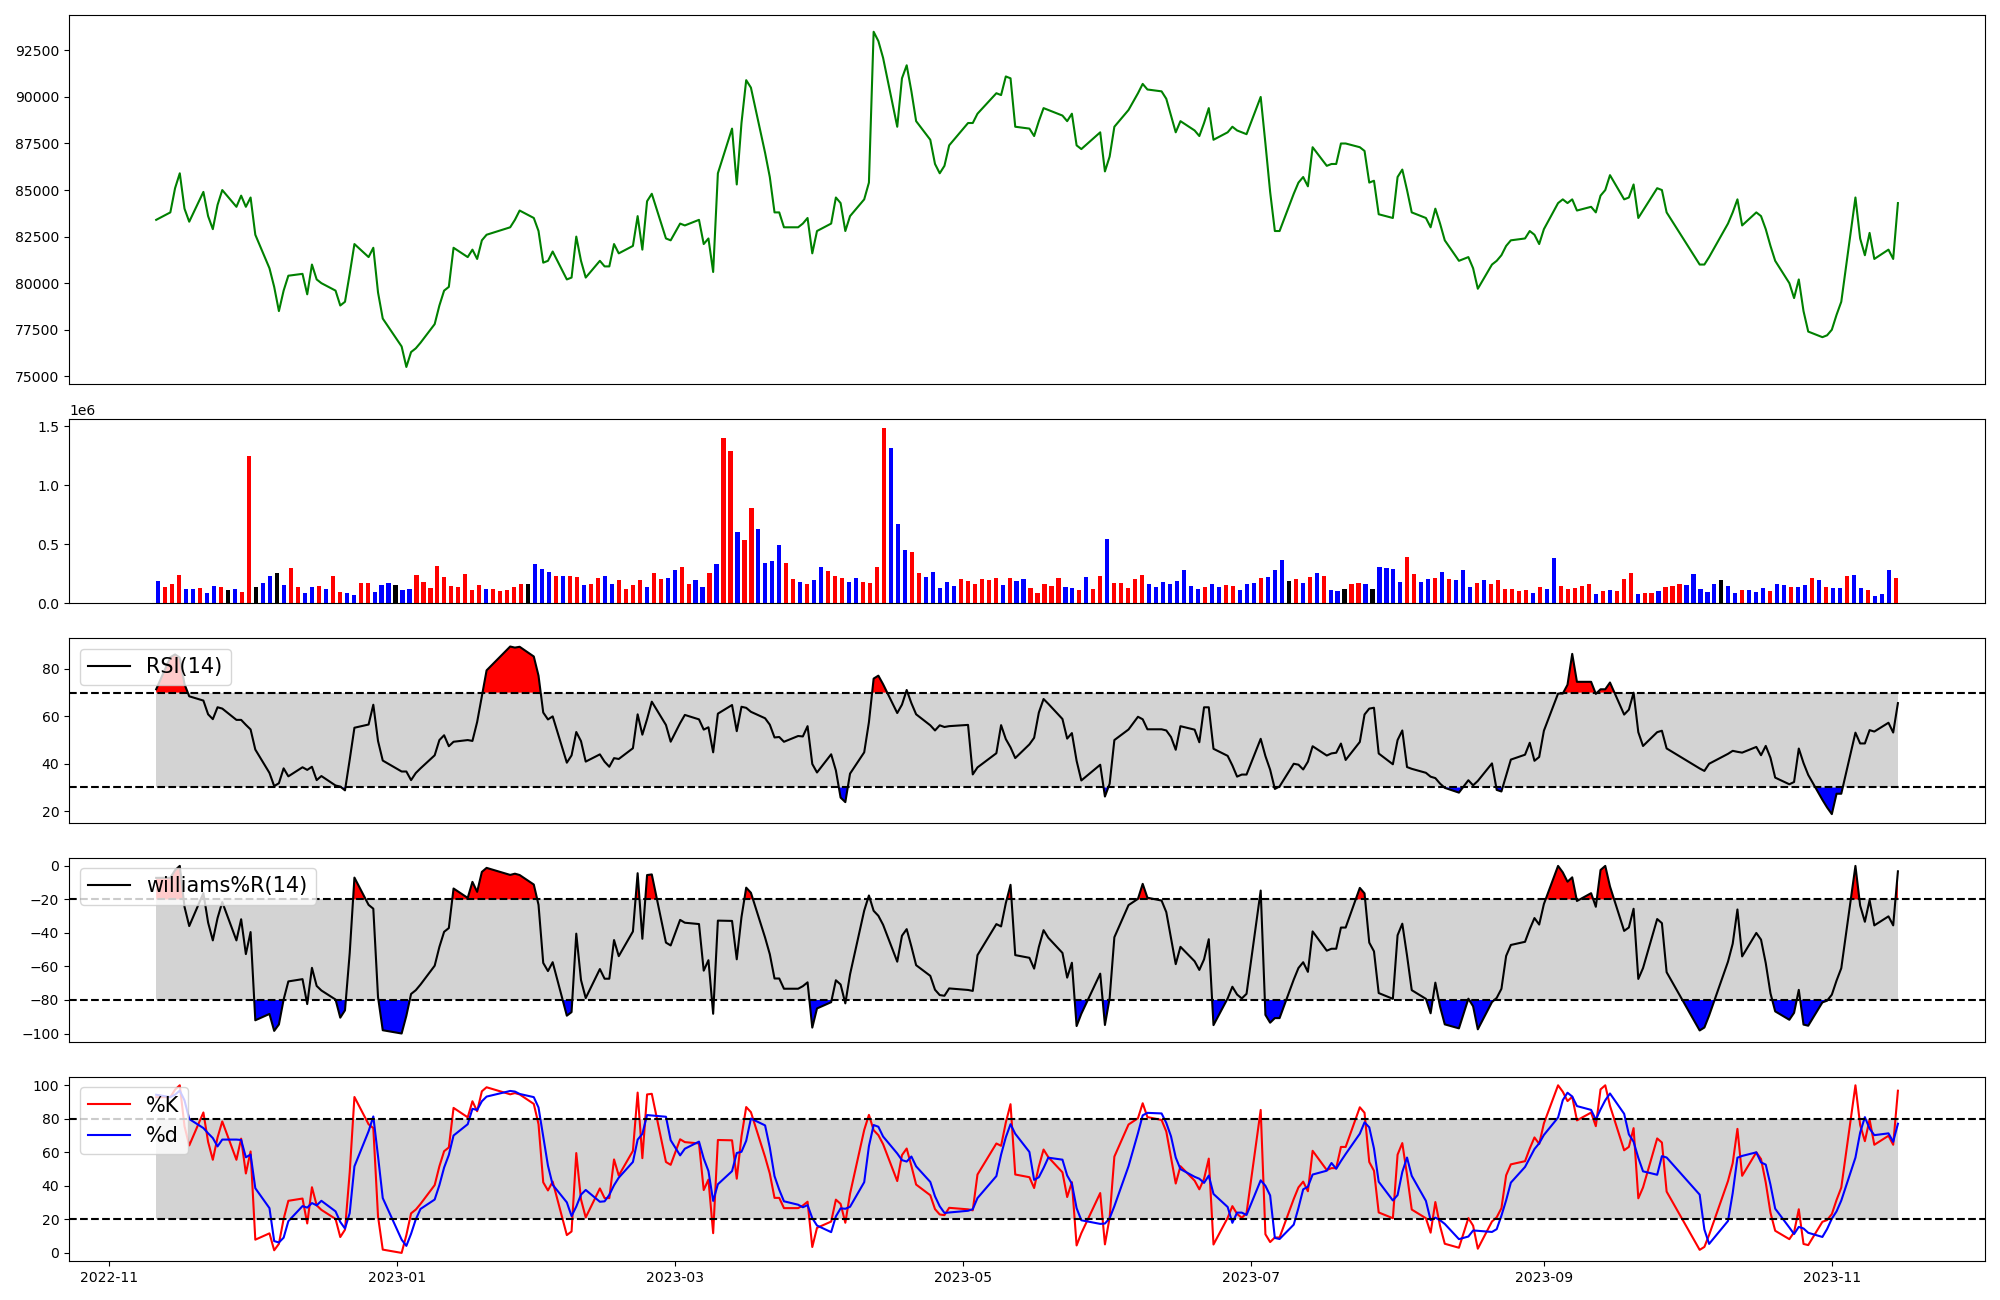Click the RSI(14) legend label
The height and width of the screenshot is (1300, 2000).
tap(183, 667)
